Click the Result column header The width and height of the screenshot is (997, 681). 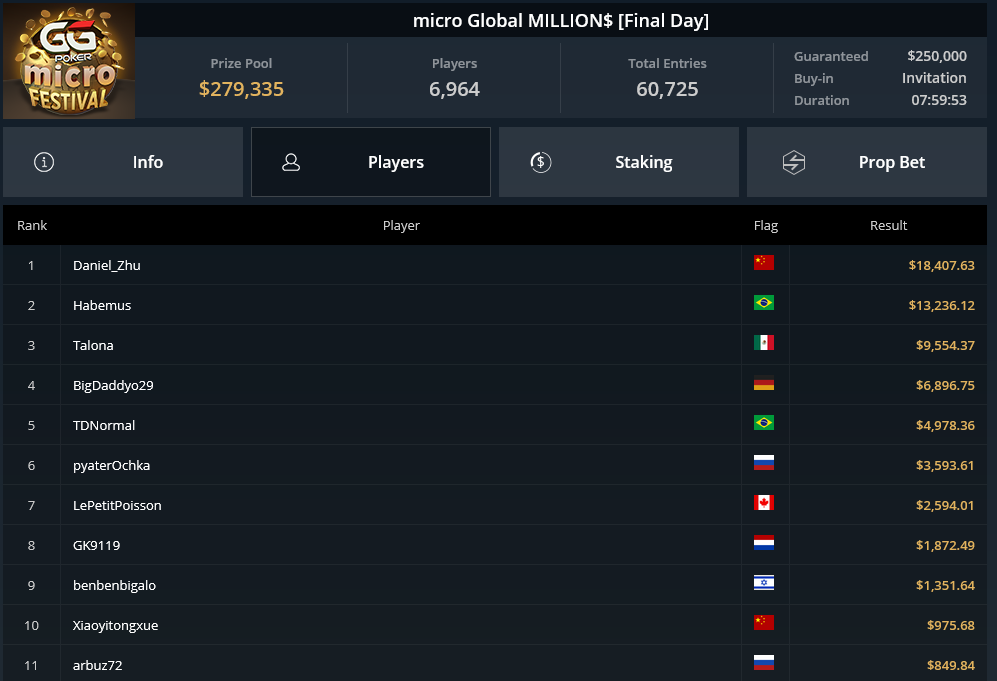click(x=888, y=225)
